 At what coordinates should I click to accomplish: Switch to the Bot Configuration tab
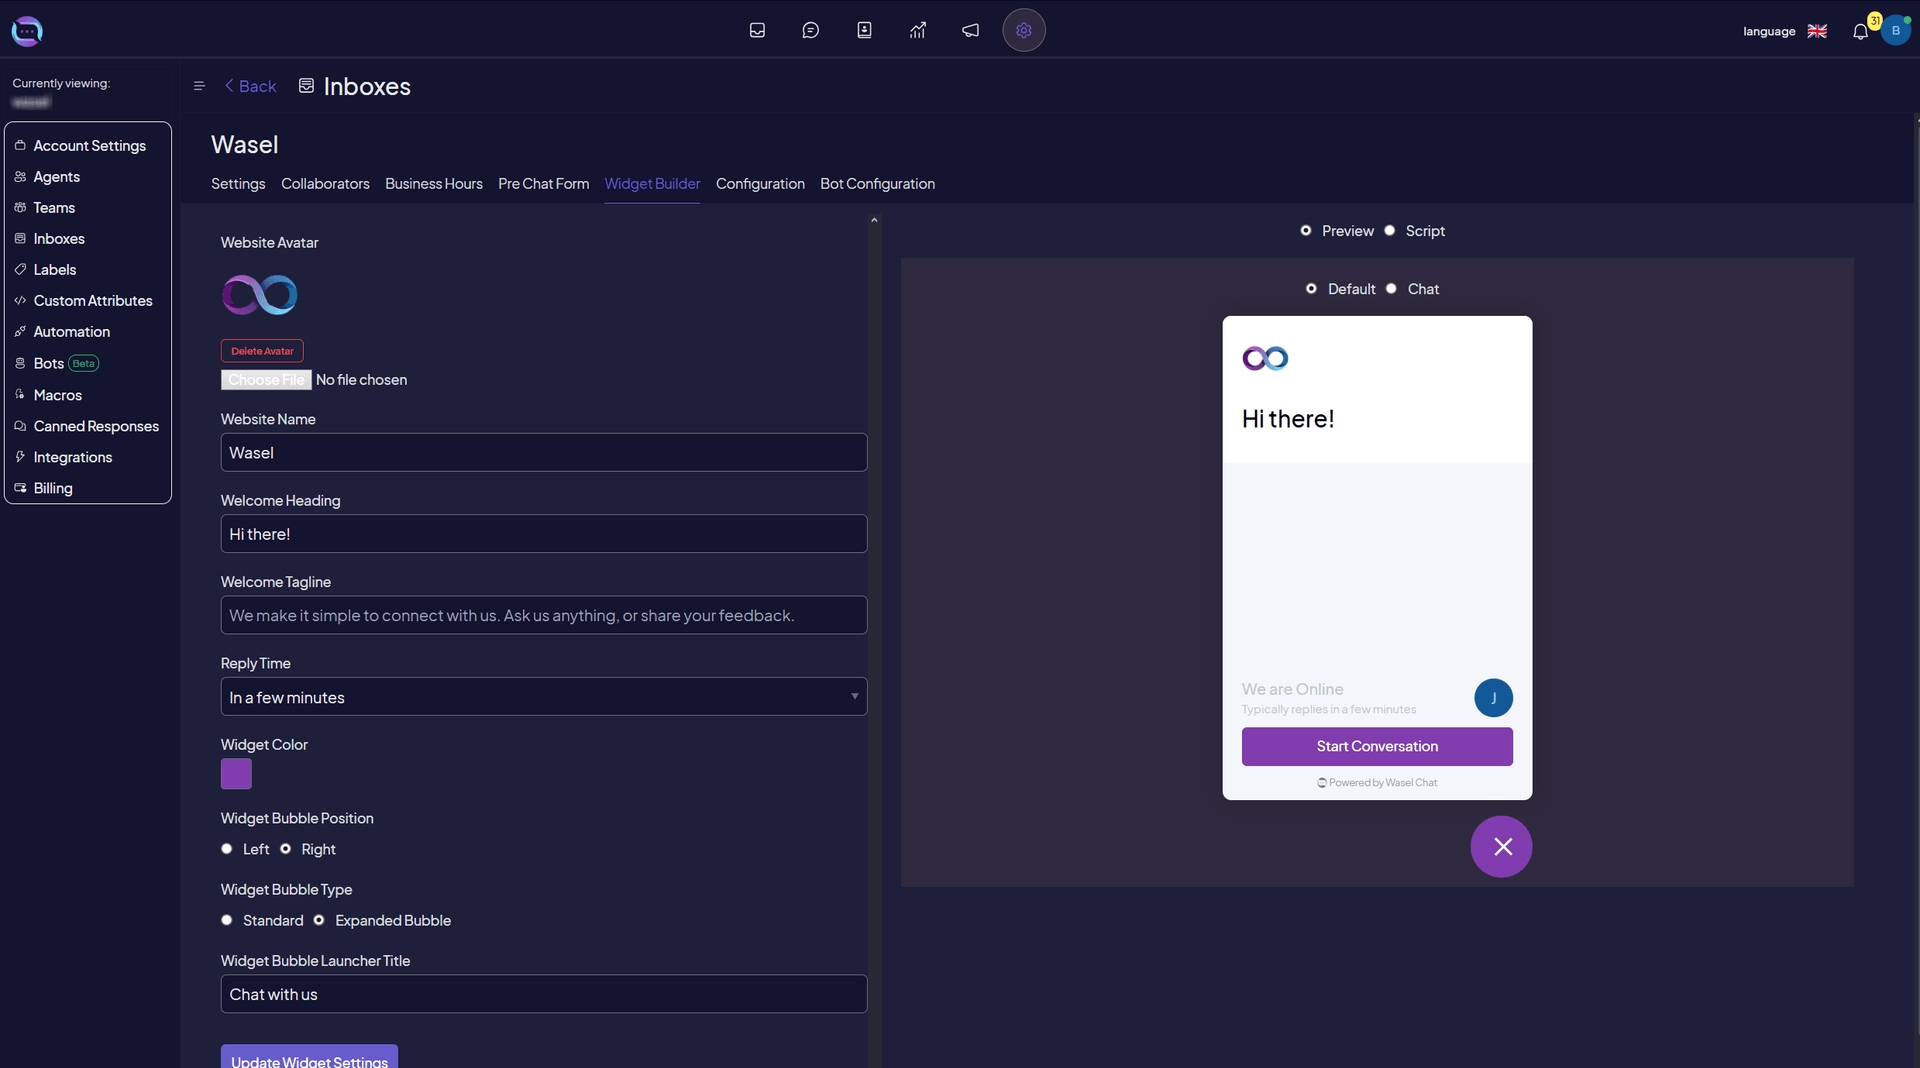[x=877, y=183]
